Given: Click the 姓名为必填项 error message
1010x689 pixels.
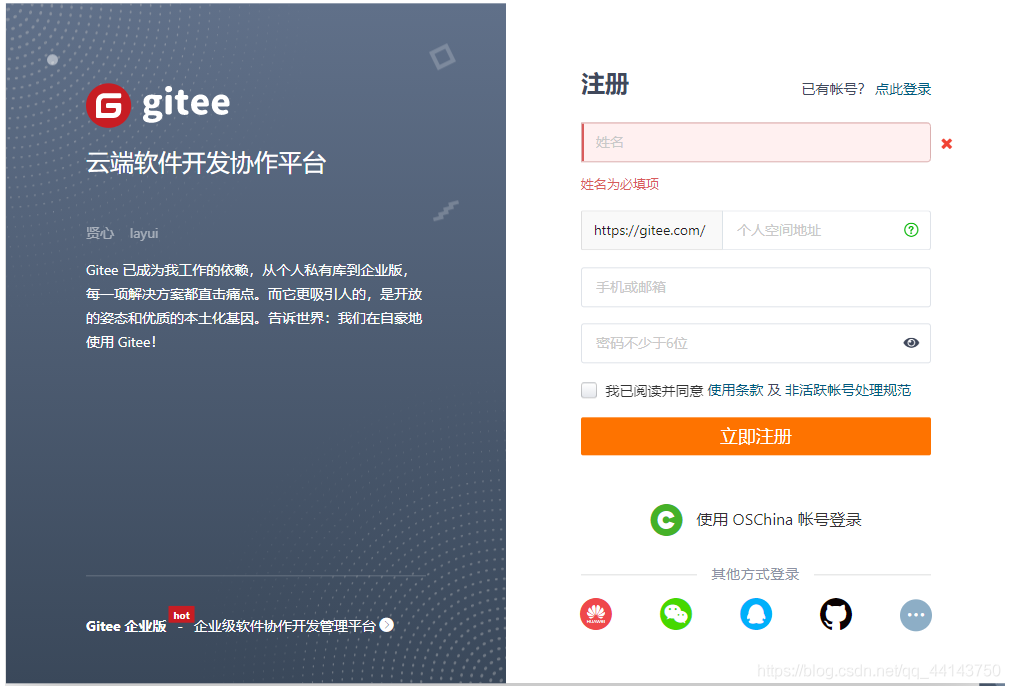Looking at the screenshot, I should tap(620, 184).
